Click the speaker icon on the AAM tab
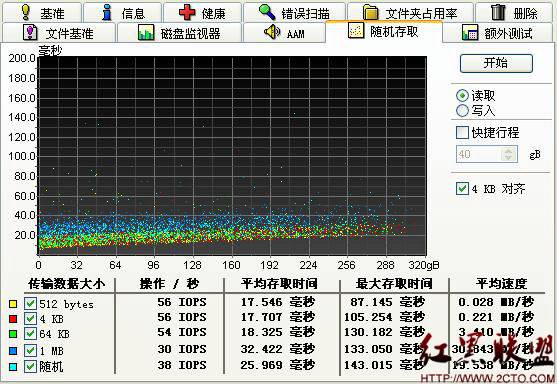 pos(272,32)
